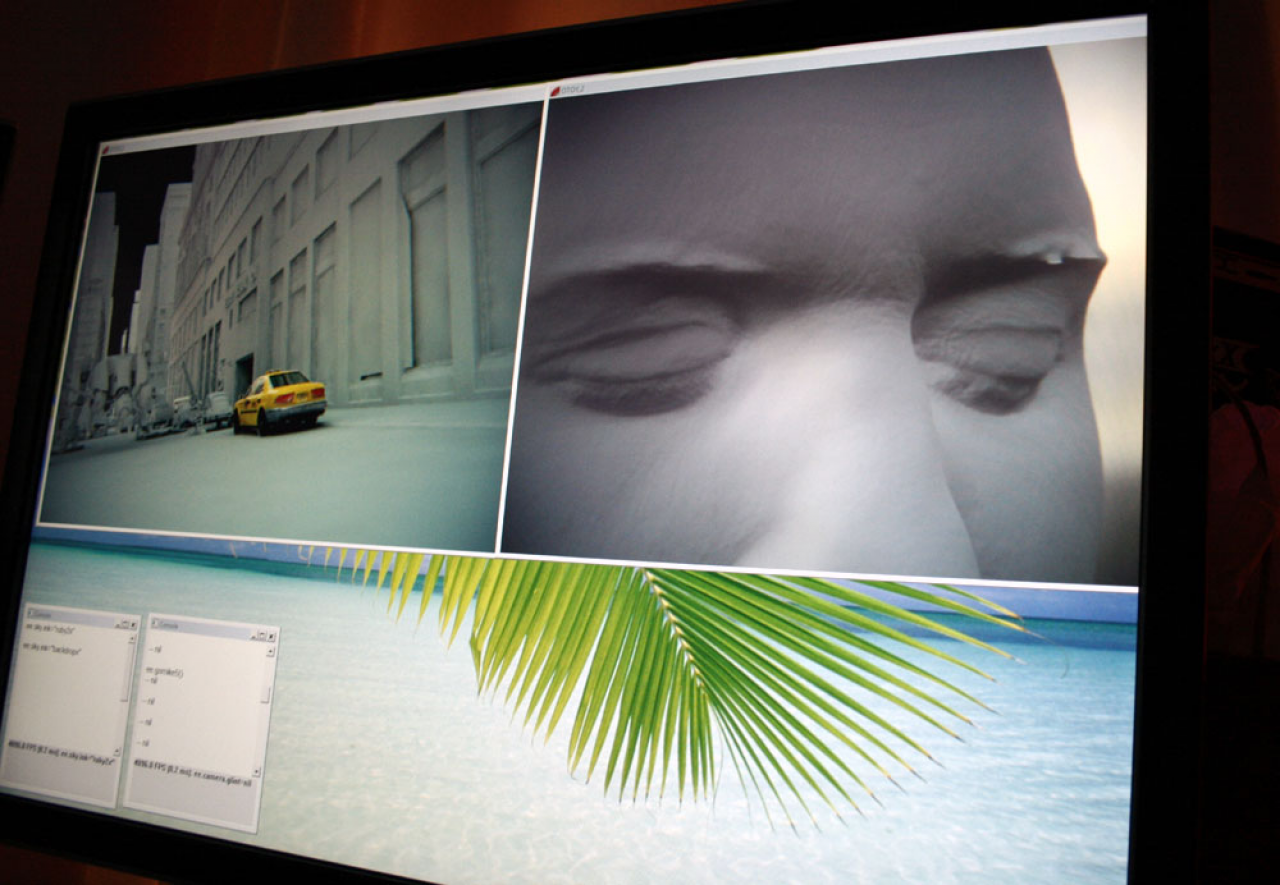Click the right console's scroll down arrow

(x=256, y=772)
